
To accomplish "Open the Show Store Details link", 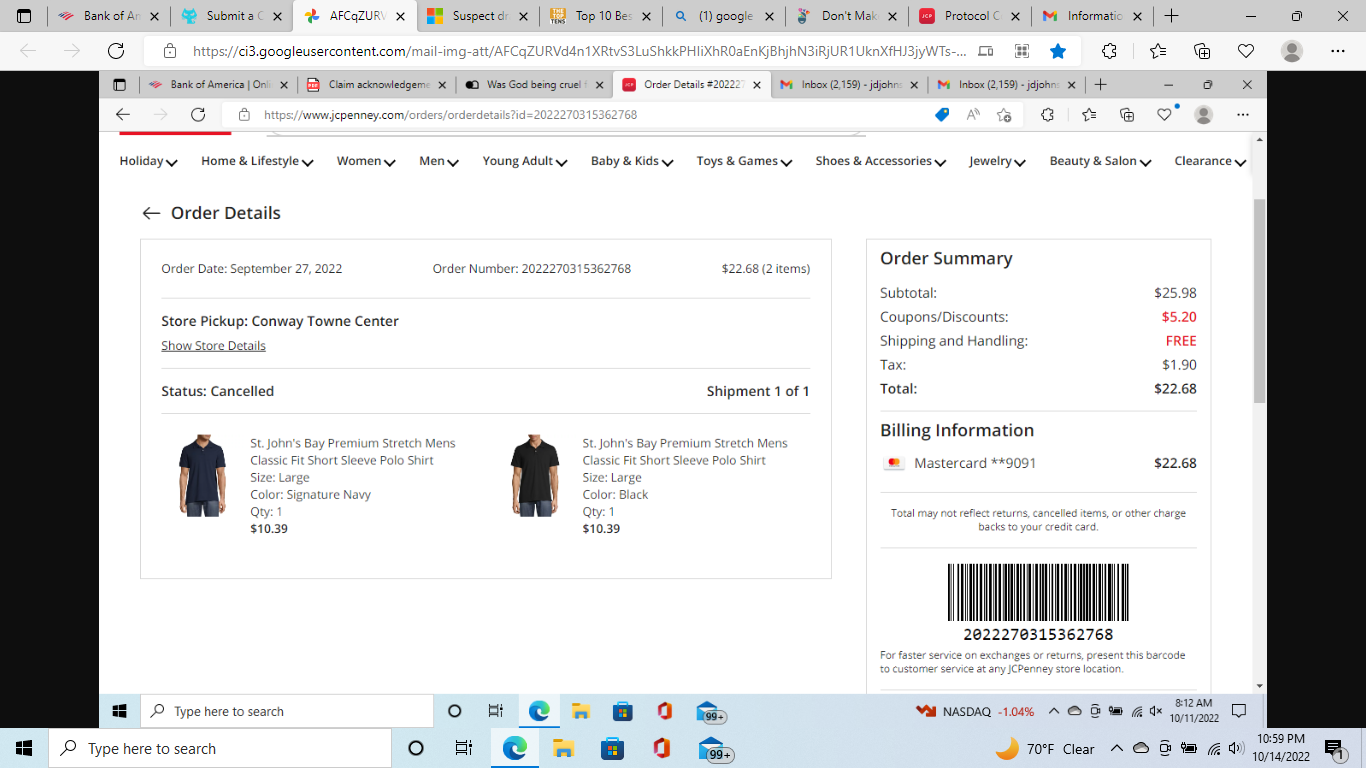I will (x=213, y=345).
